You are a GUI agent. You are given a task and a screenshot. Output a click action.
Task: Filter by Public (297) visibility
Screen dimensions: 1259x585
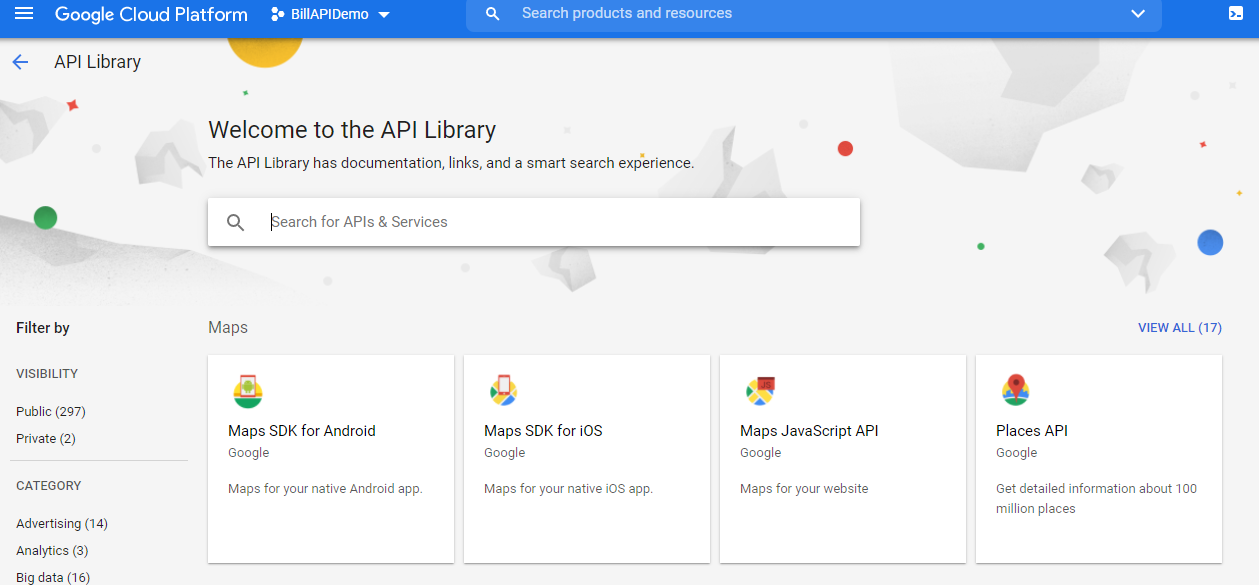coord(51,412)
